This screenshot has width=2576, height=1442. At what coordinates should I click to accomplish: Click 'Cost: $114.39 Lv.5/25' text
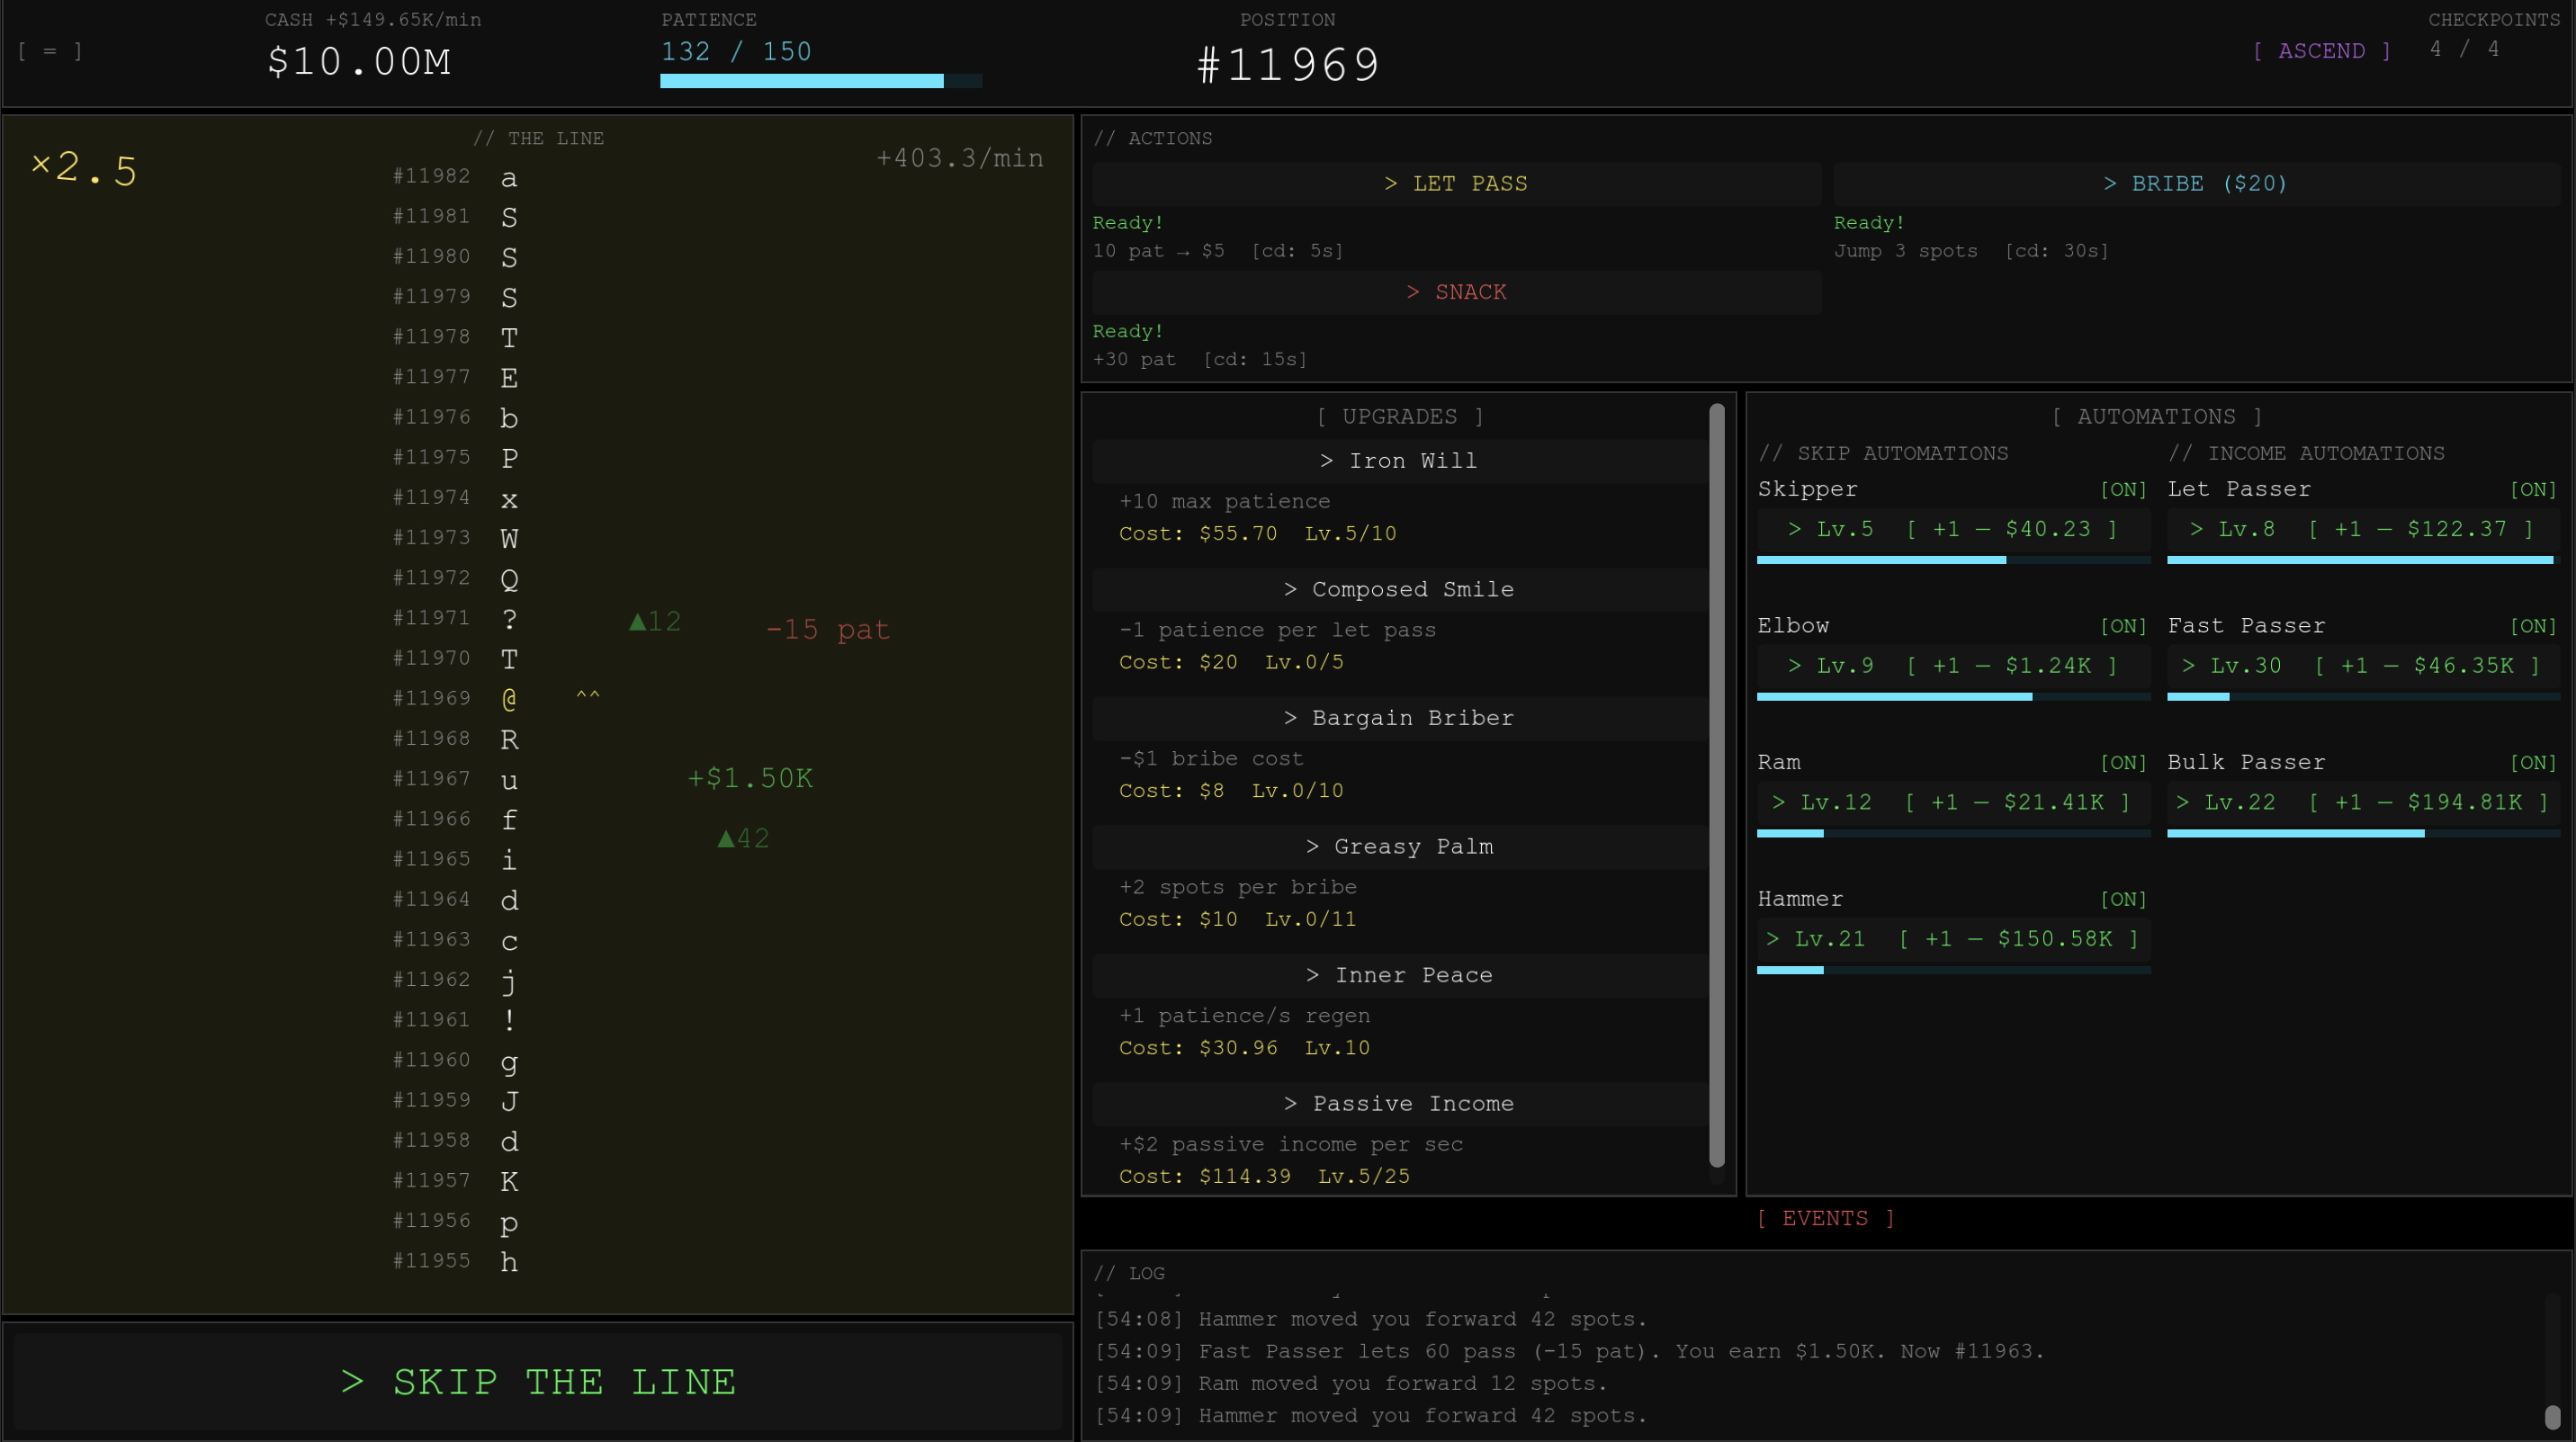point(1264,1177)
